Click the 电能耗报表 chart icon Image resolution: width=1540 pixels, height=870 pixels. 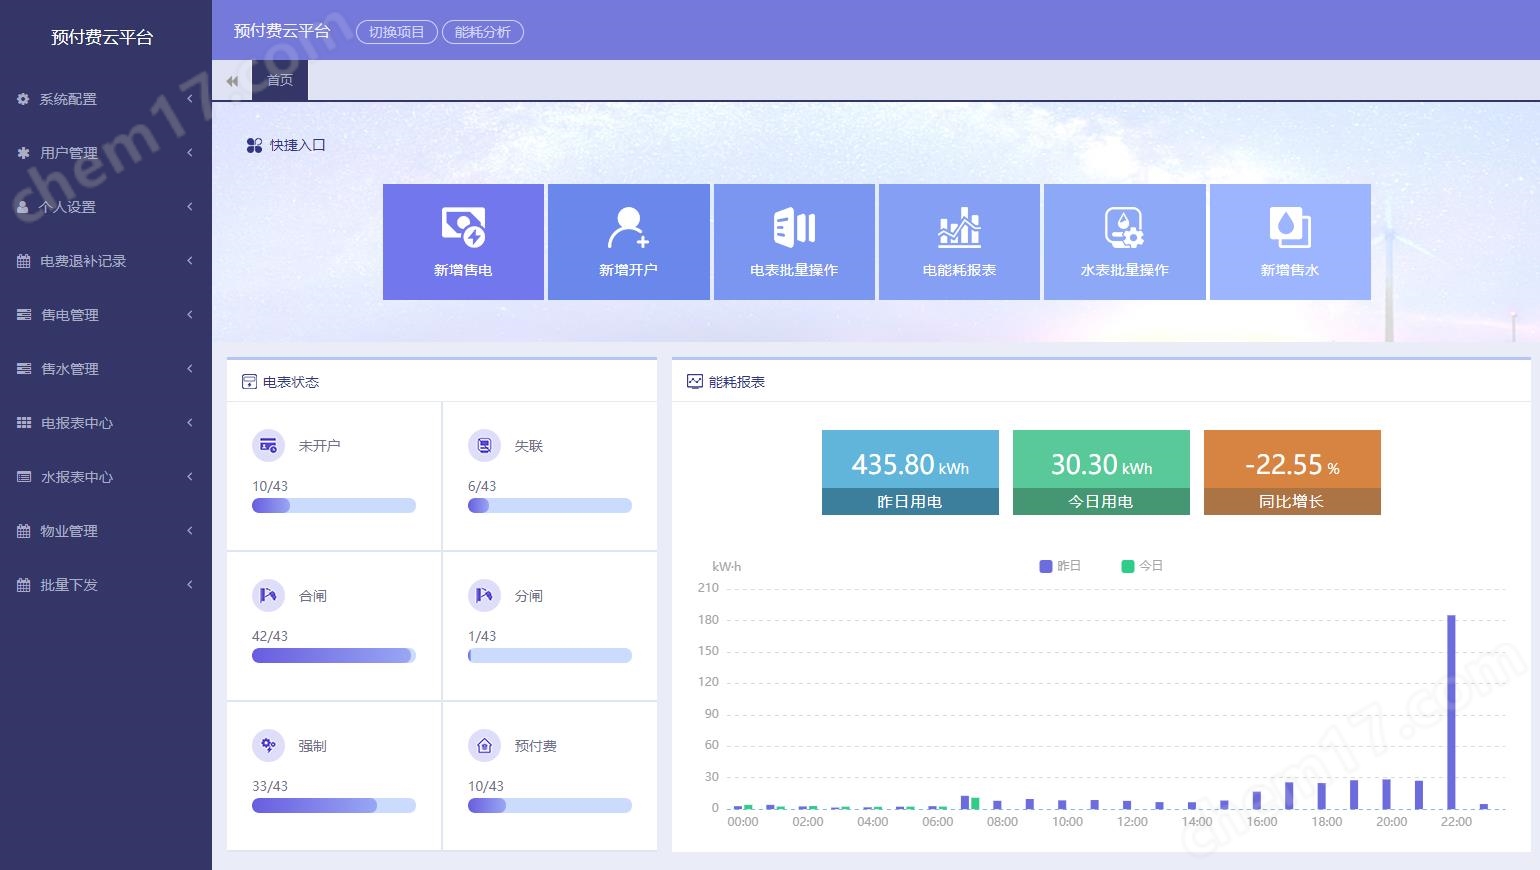[x=959, y=228]
